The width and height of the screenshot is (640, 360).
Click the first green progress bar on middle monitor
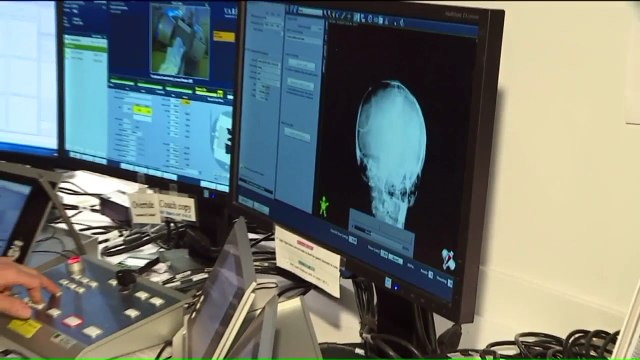(x=122, y=82)
